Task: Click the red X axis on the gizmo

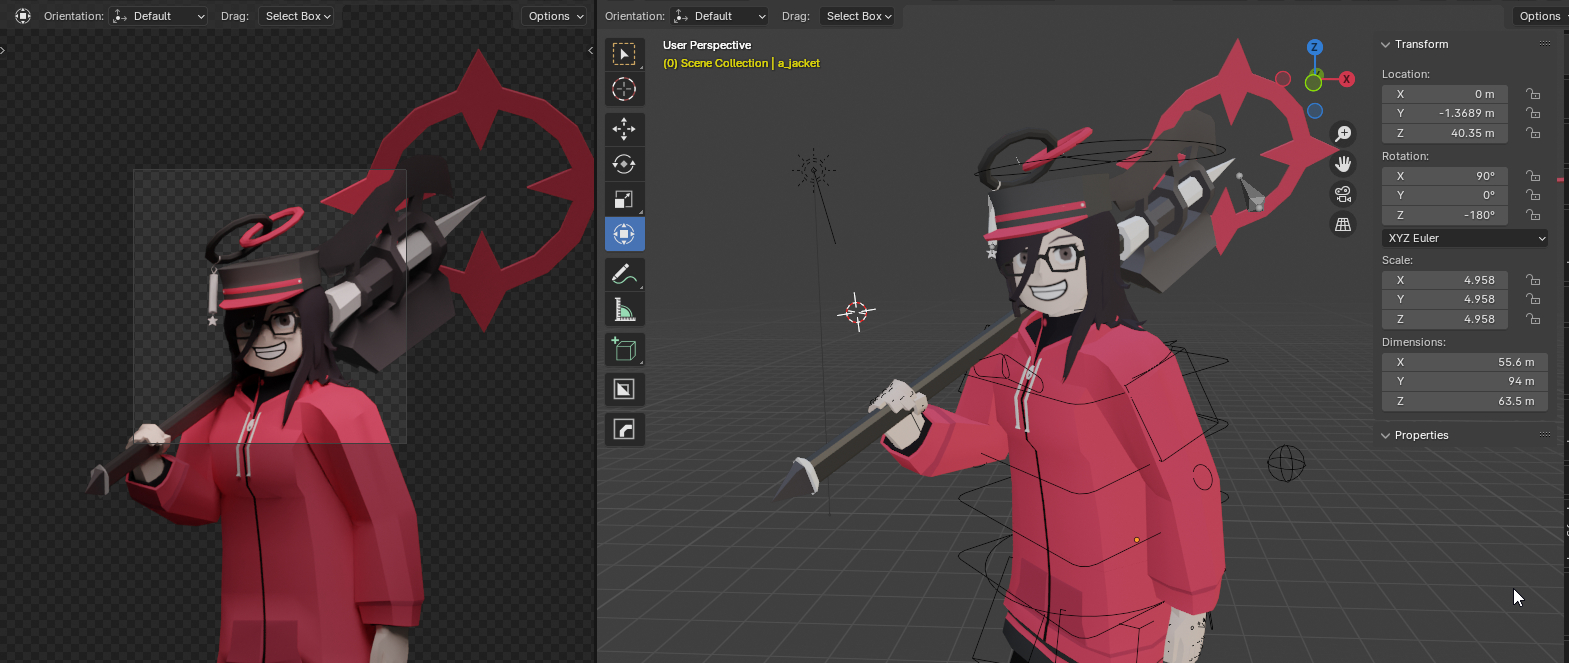Action: [1347, 79]
